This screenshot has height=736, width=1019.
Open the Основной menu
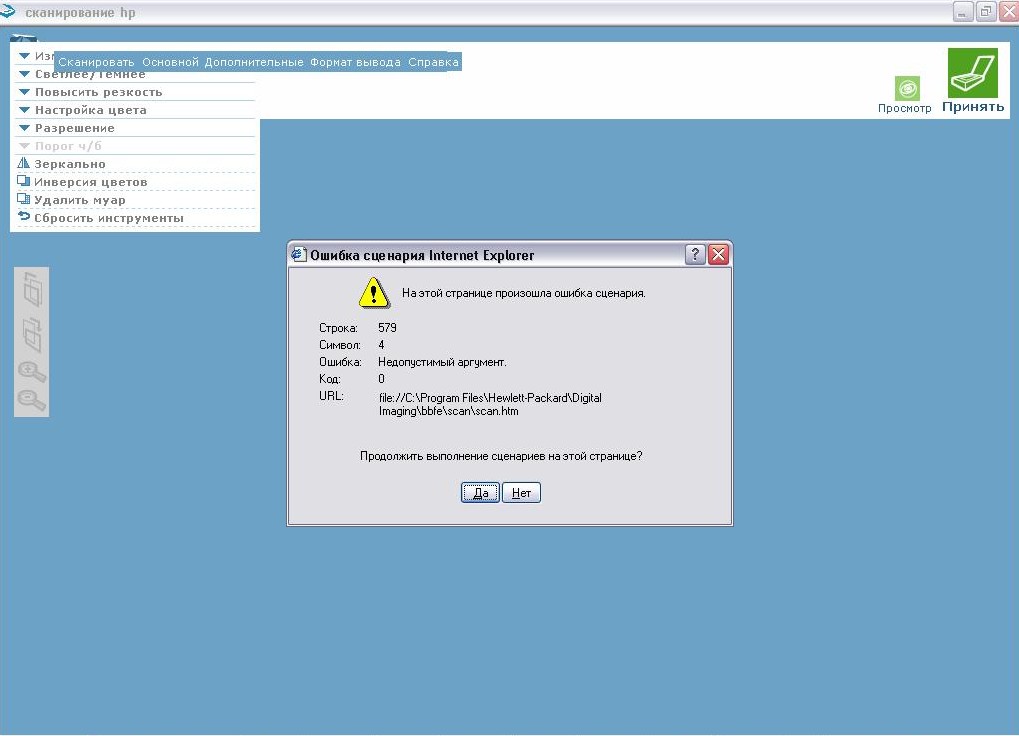[170, 62]
